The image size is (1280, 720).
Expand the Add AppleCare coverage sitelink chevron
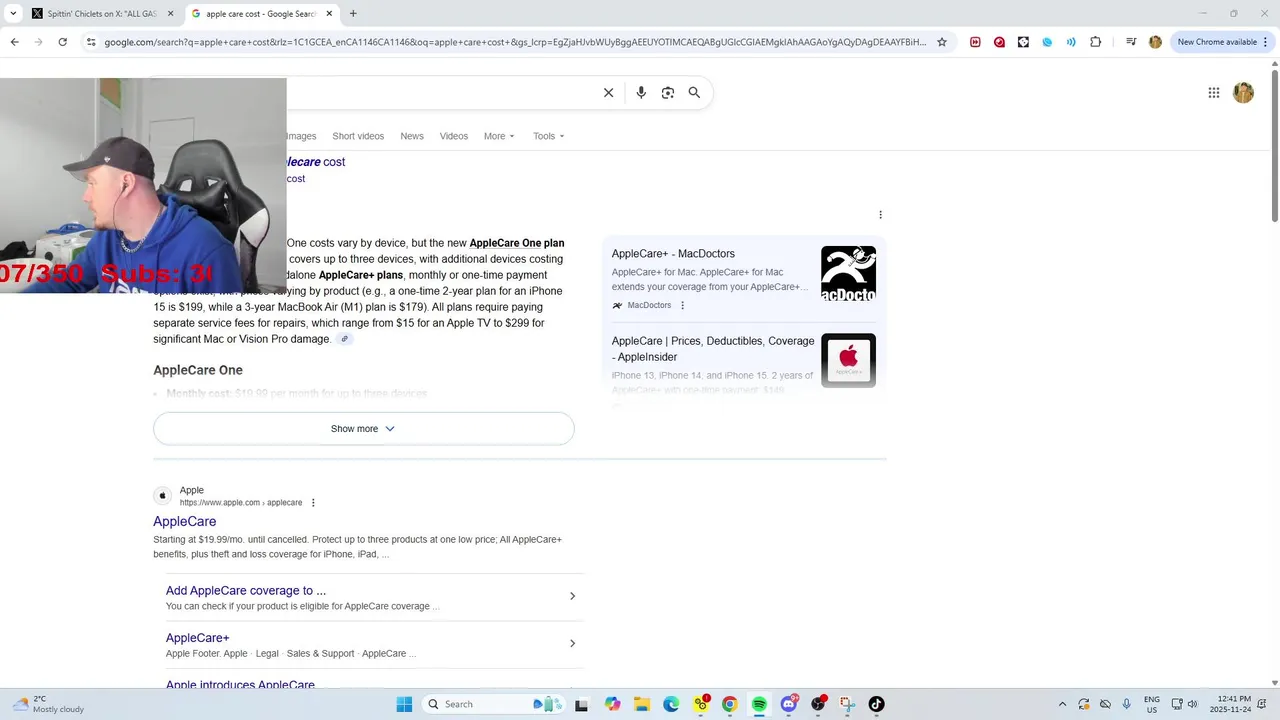572,596
